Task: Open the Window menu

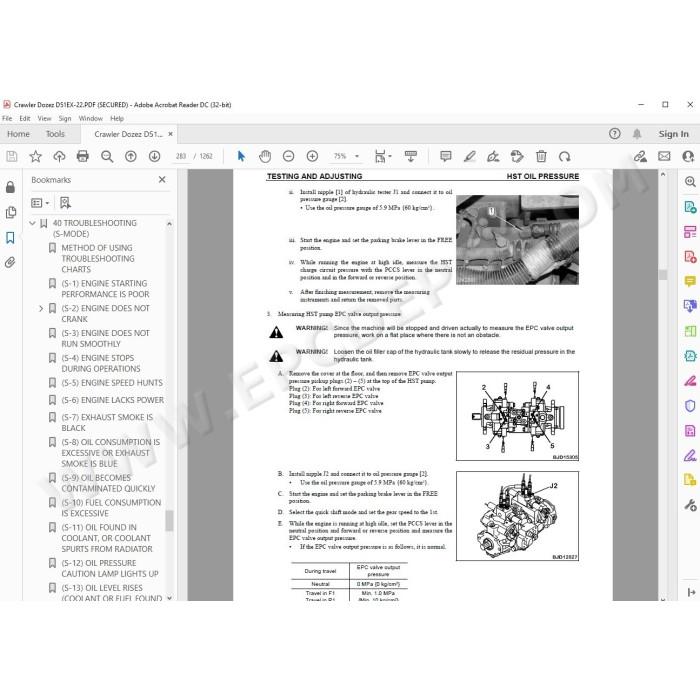Action: pyautogui.click(x=91, y=118)
